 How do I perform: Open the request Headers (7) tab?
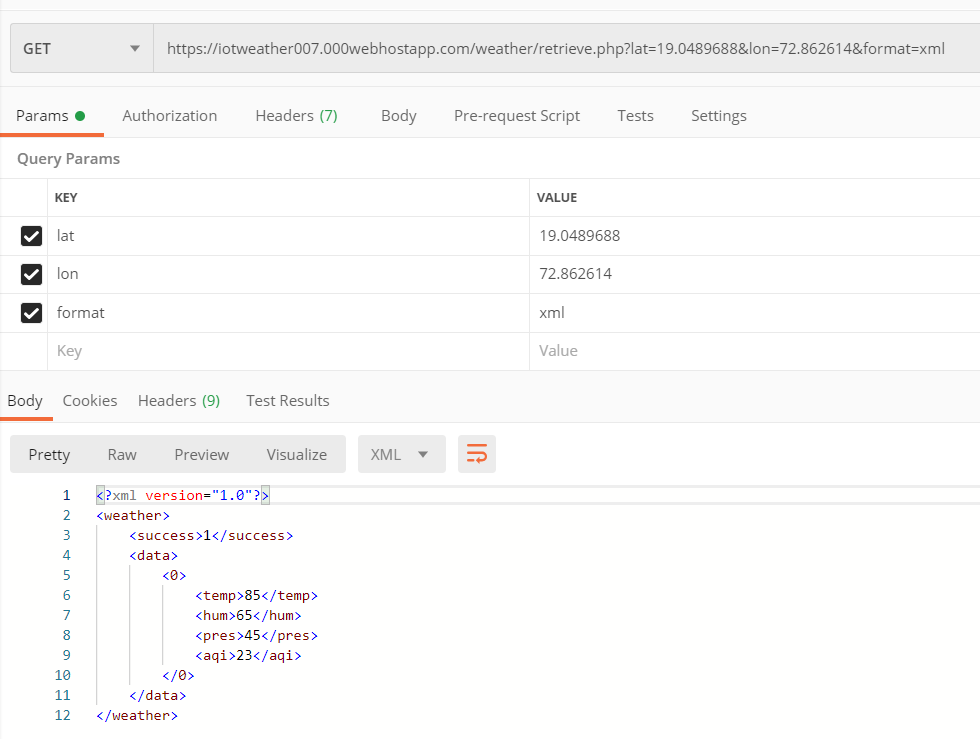click(x=296, y=116)
